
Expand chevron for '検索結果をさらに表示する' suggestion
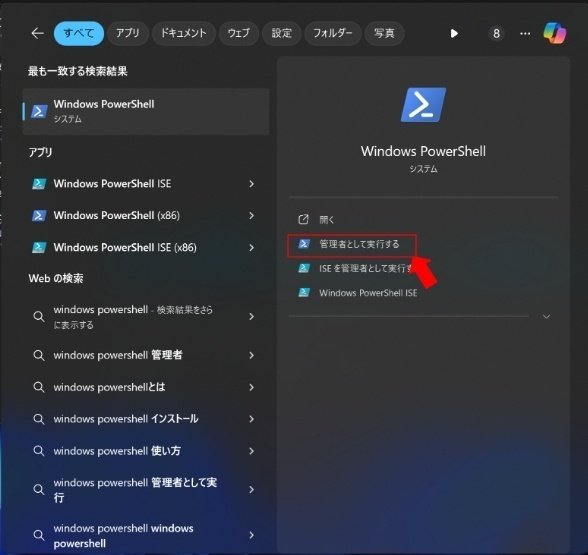(252, 316)
